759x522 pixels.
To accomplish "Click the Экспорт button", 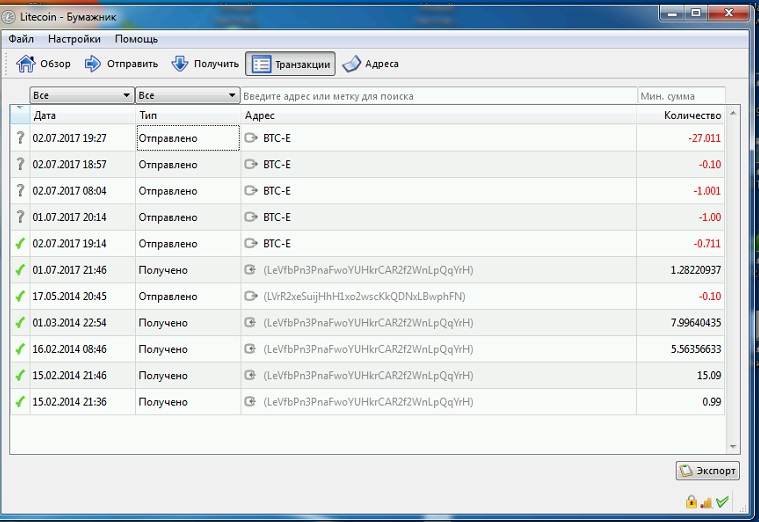I will coord(708,470).
